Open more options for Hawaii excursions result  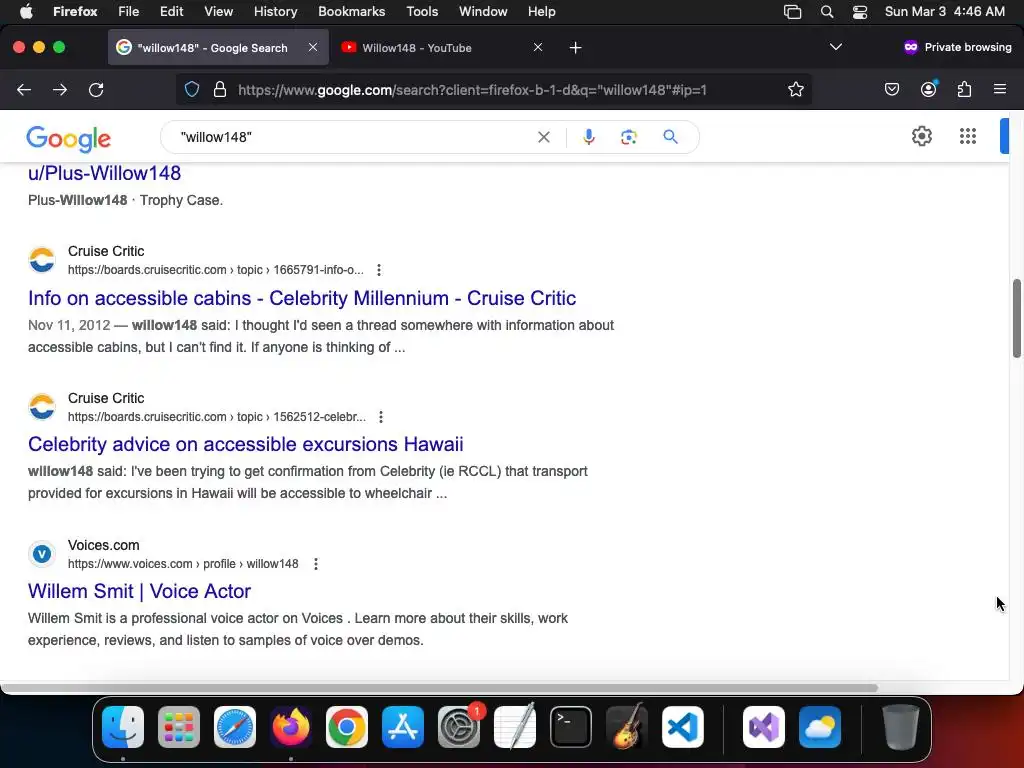[x=381, y=417]
